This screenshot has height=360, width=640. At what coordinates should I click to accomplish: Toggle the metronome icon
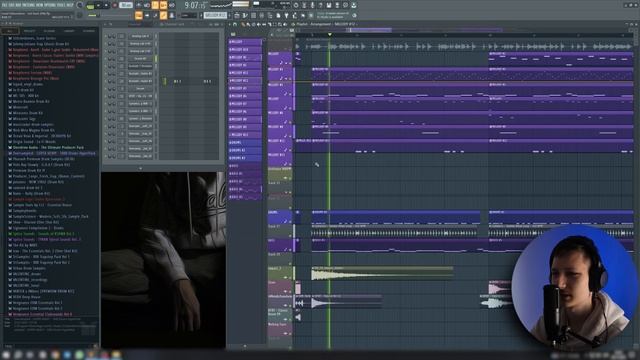[139, 5]
